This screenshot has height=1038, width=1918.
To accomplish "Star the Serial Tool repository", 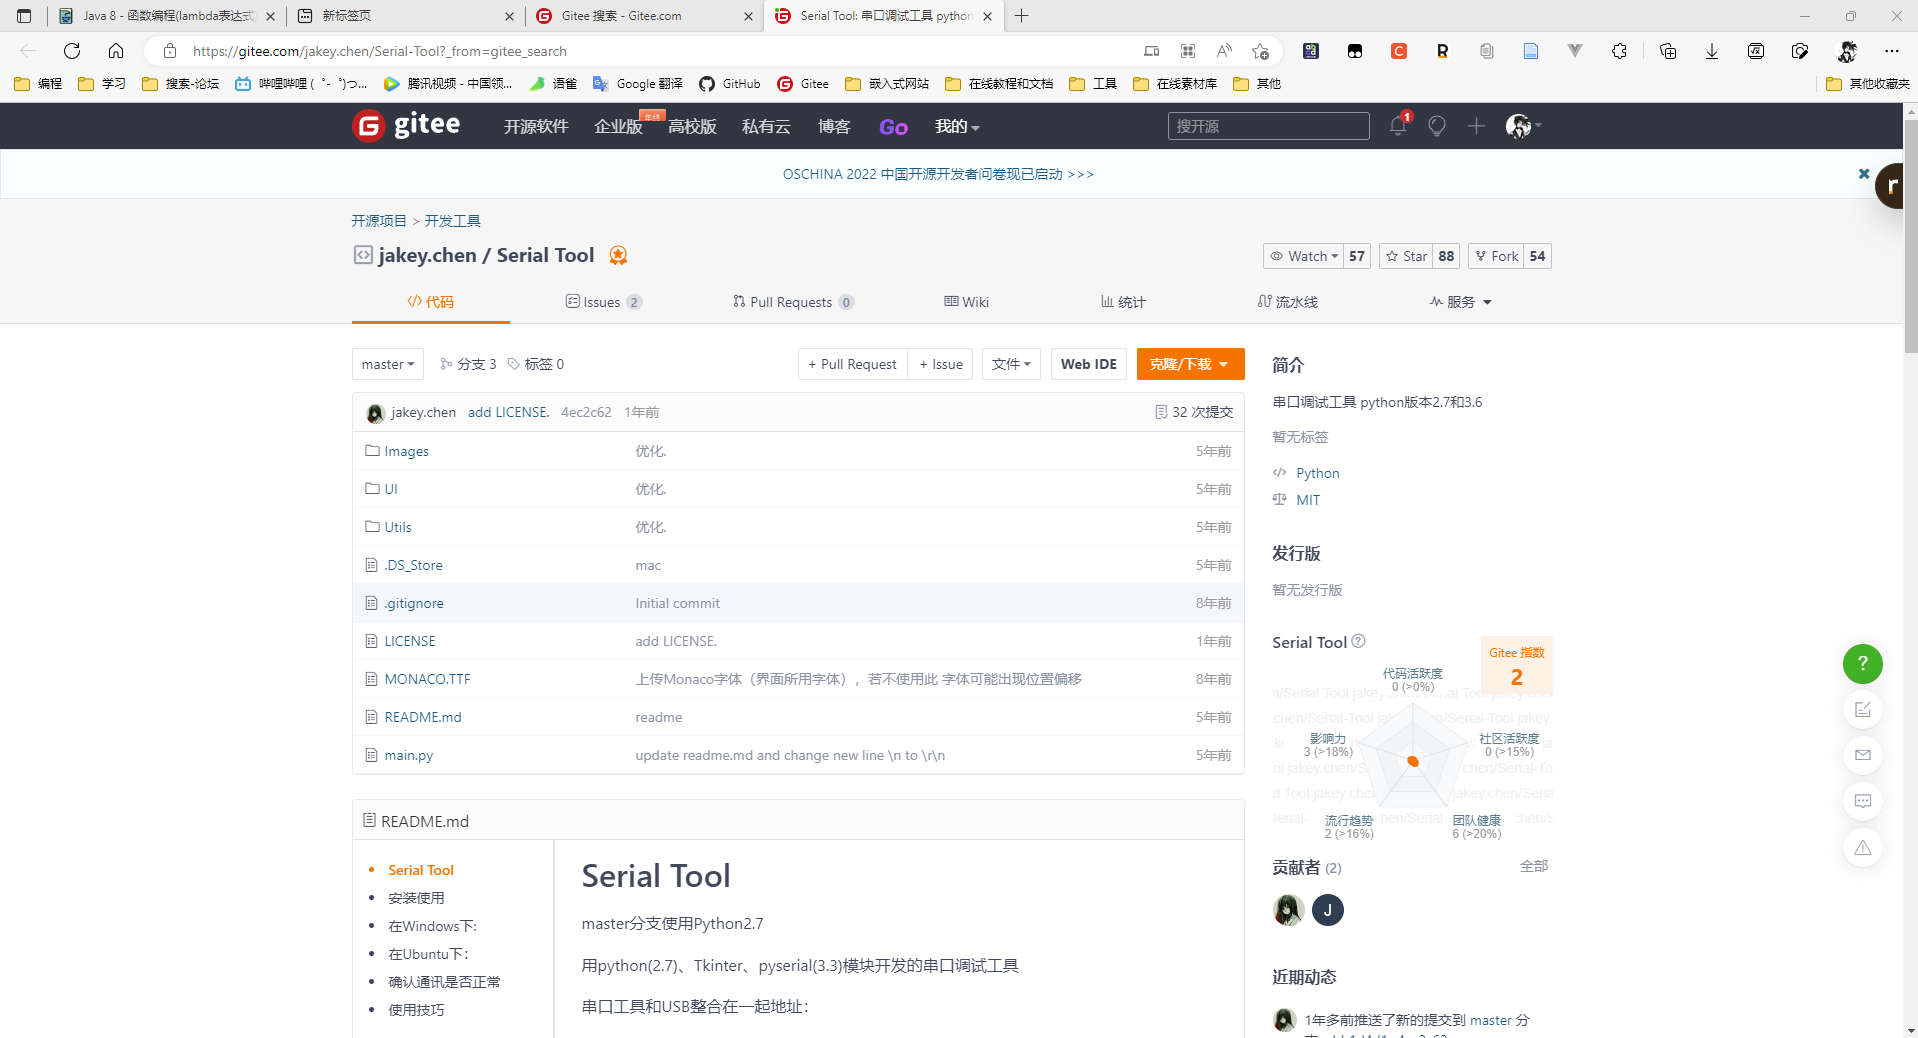I will coord(1406,256).
